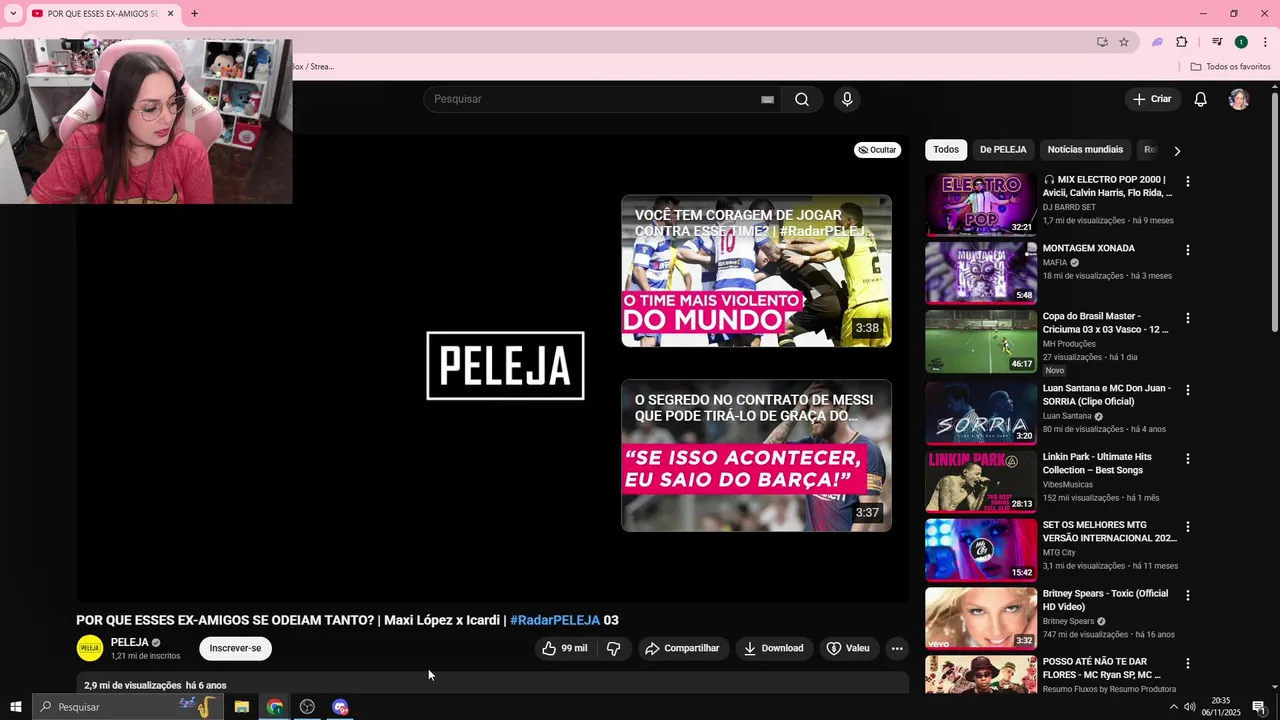Select the Todos filter chip

[x=946, y=150]
